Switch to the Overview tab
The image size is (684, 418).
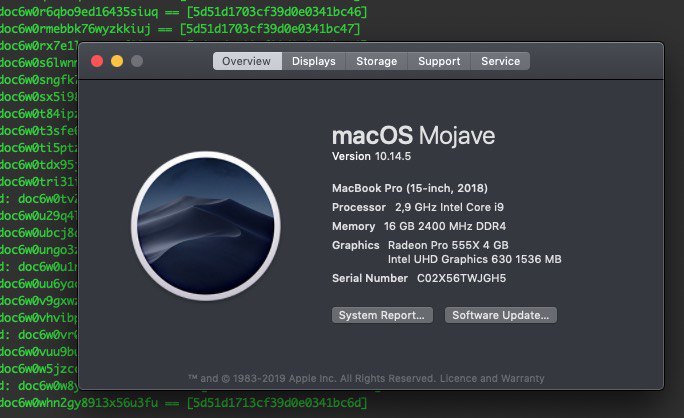[x=247, y=61]
